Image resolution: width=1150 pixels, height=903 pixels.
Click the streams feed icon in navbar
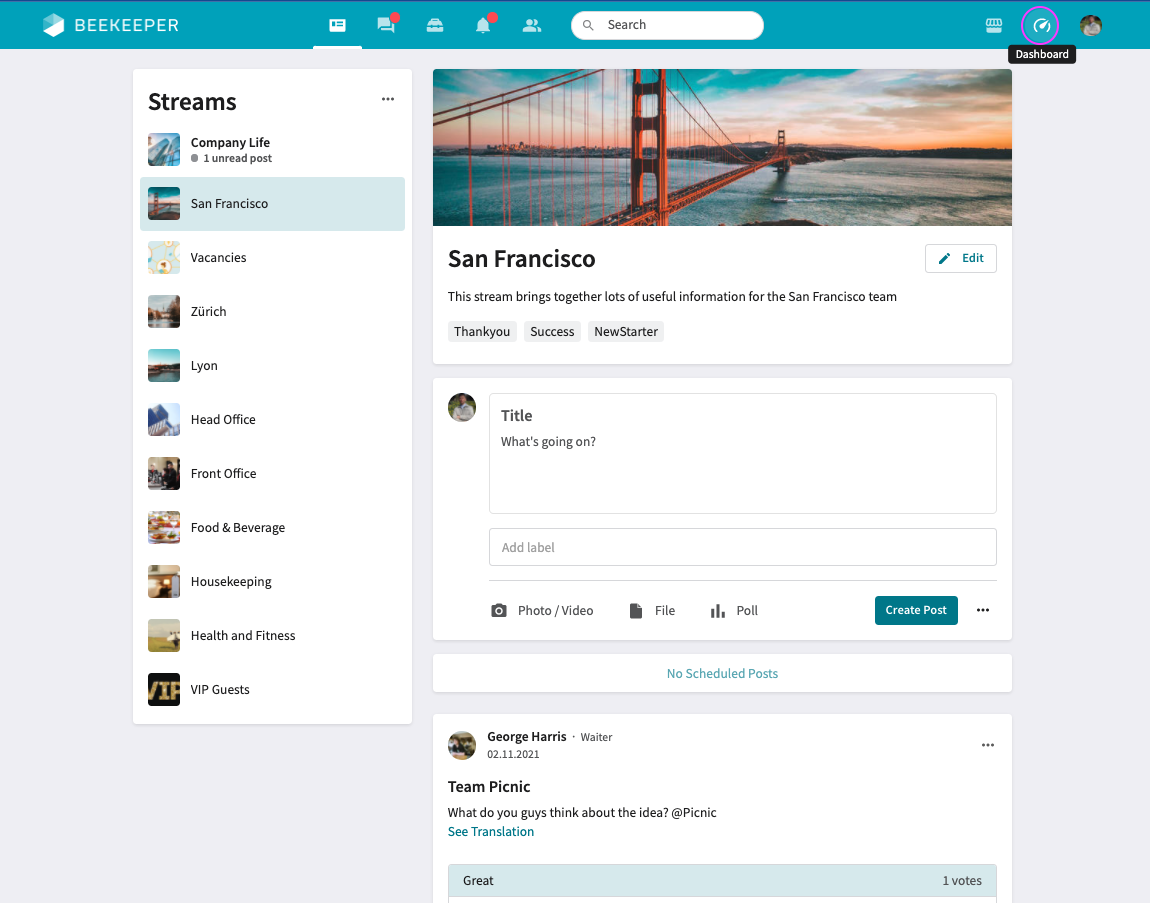(337, 25)
